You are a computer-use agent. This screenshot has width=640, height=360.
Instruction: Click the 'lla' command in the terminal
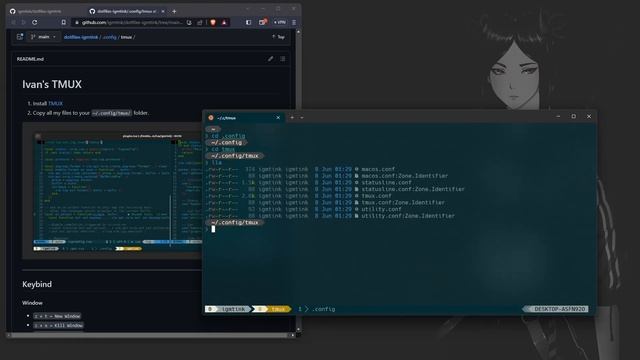[x=216, y=162]
